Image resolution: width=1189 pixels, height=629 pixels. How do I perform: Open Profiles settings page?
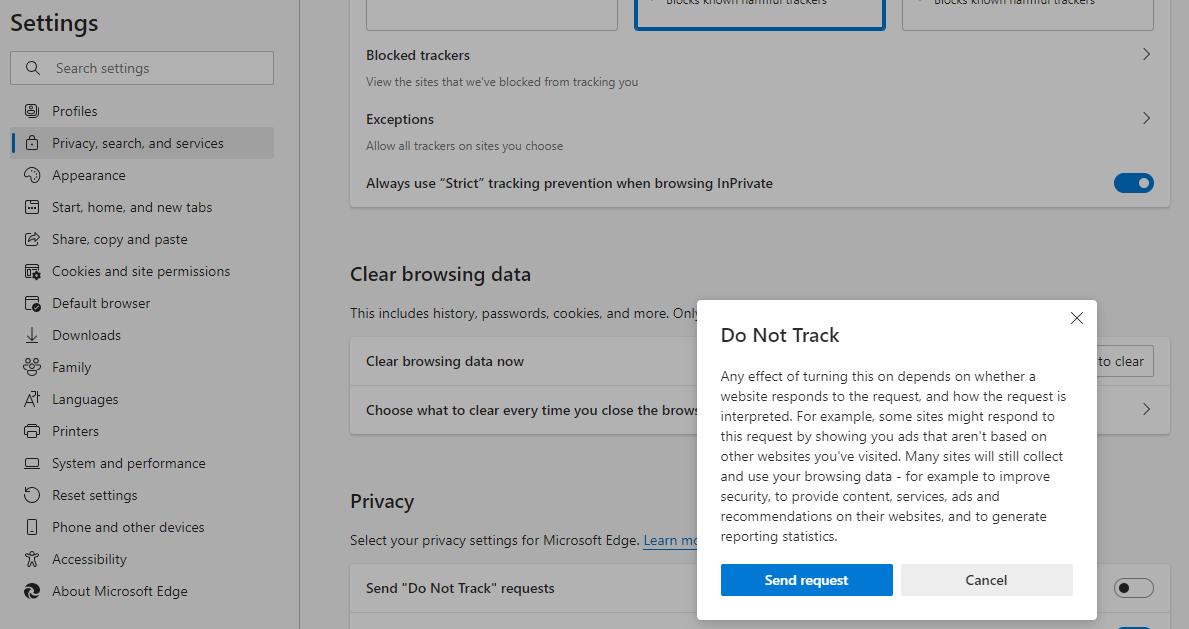coord(143,112)
